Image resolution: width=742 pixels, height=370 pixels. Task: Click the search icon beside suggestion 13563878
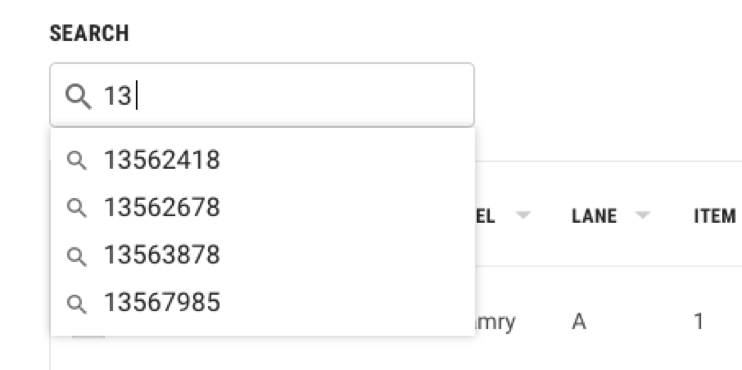pyautogui.click(x=77, y=256)
